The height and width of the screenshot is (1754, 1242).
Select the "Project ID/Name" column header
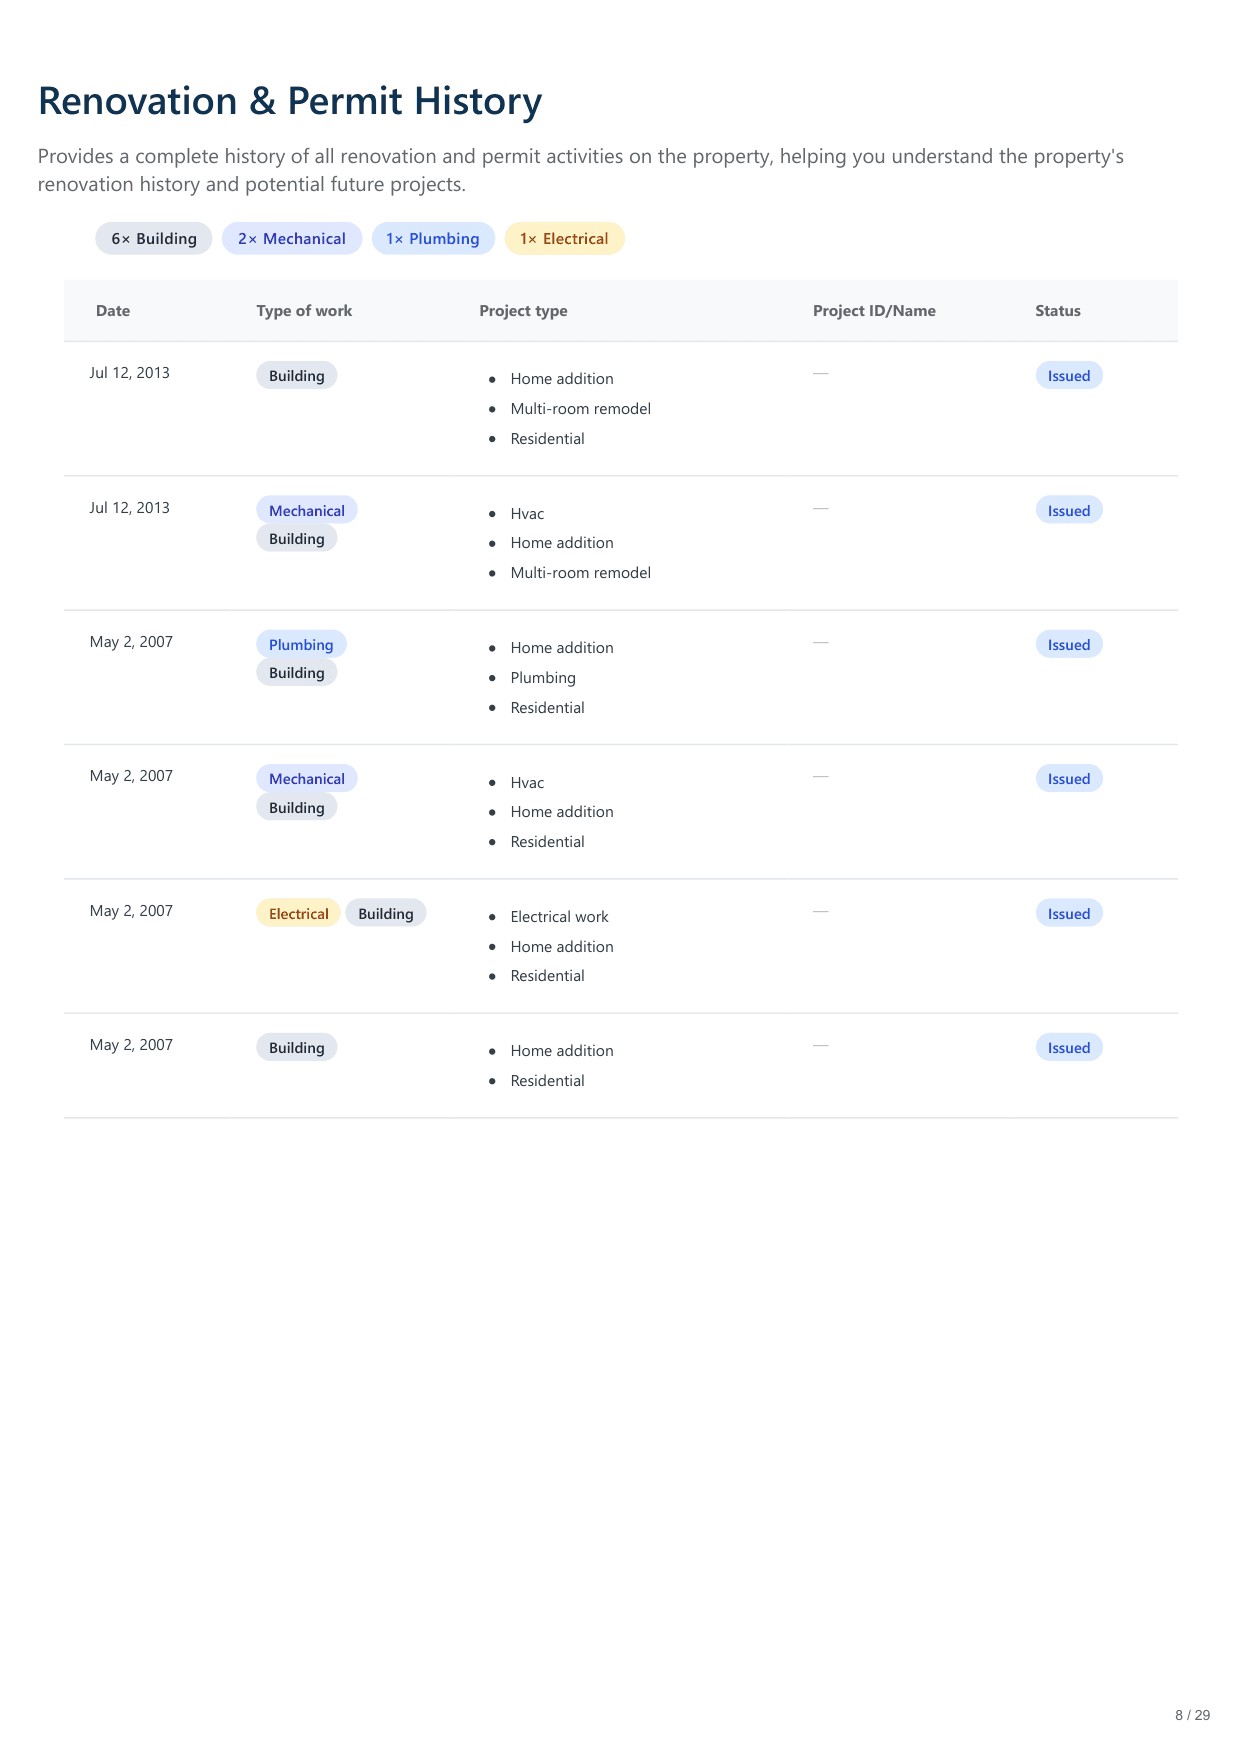874,311
